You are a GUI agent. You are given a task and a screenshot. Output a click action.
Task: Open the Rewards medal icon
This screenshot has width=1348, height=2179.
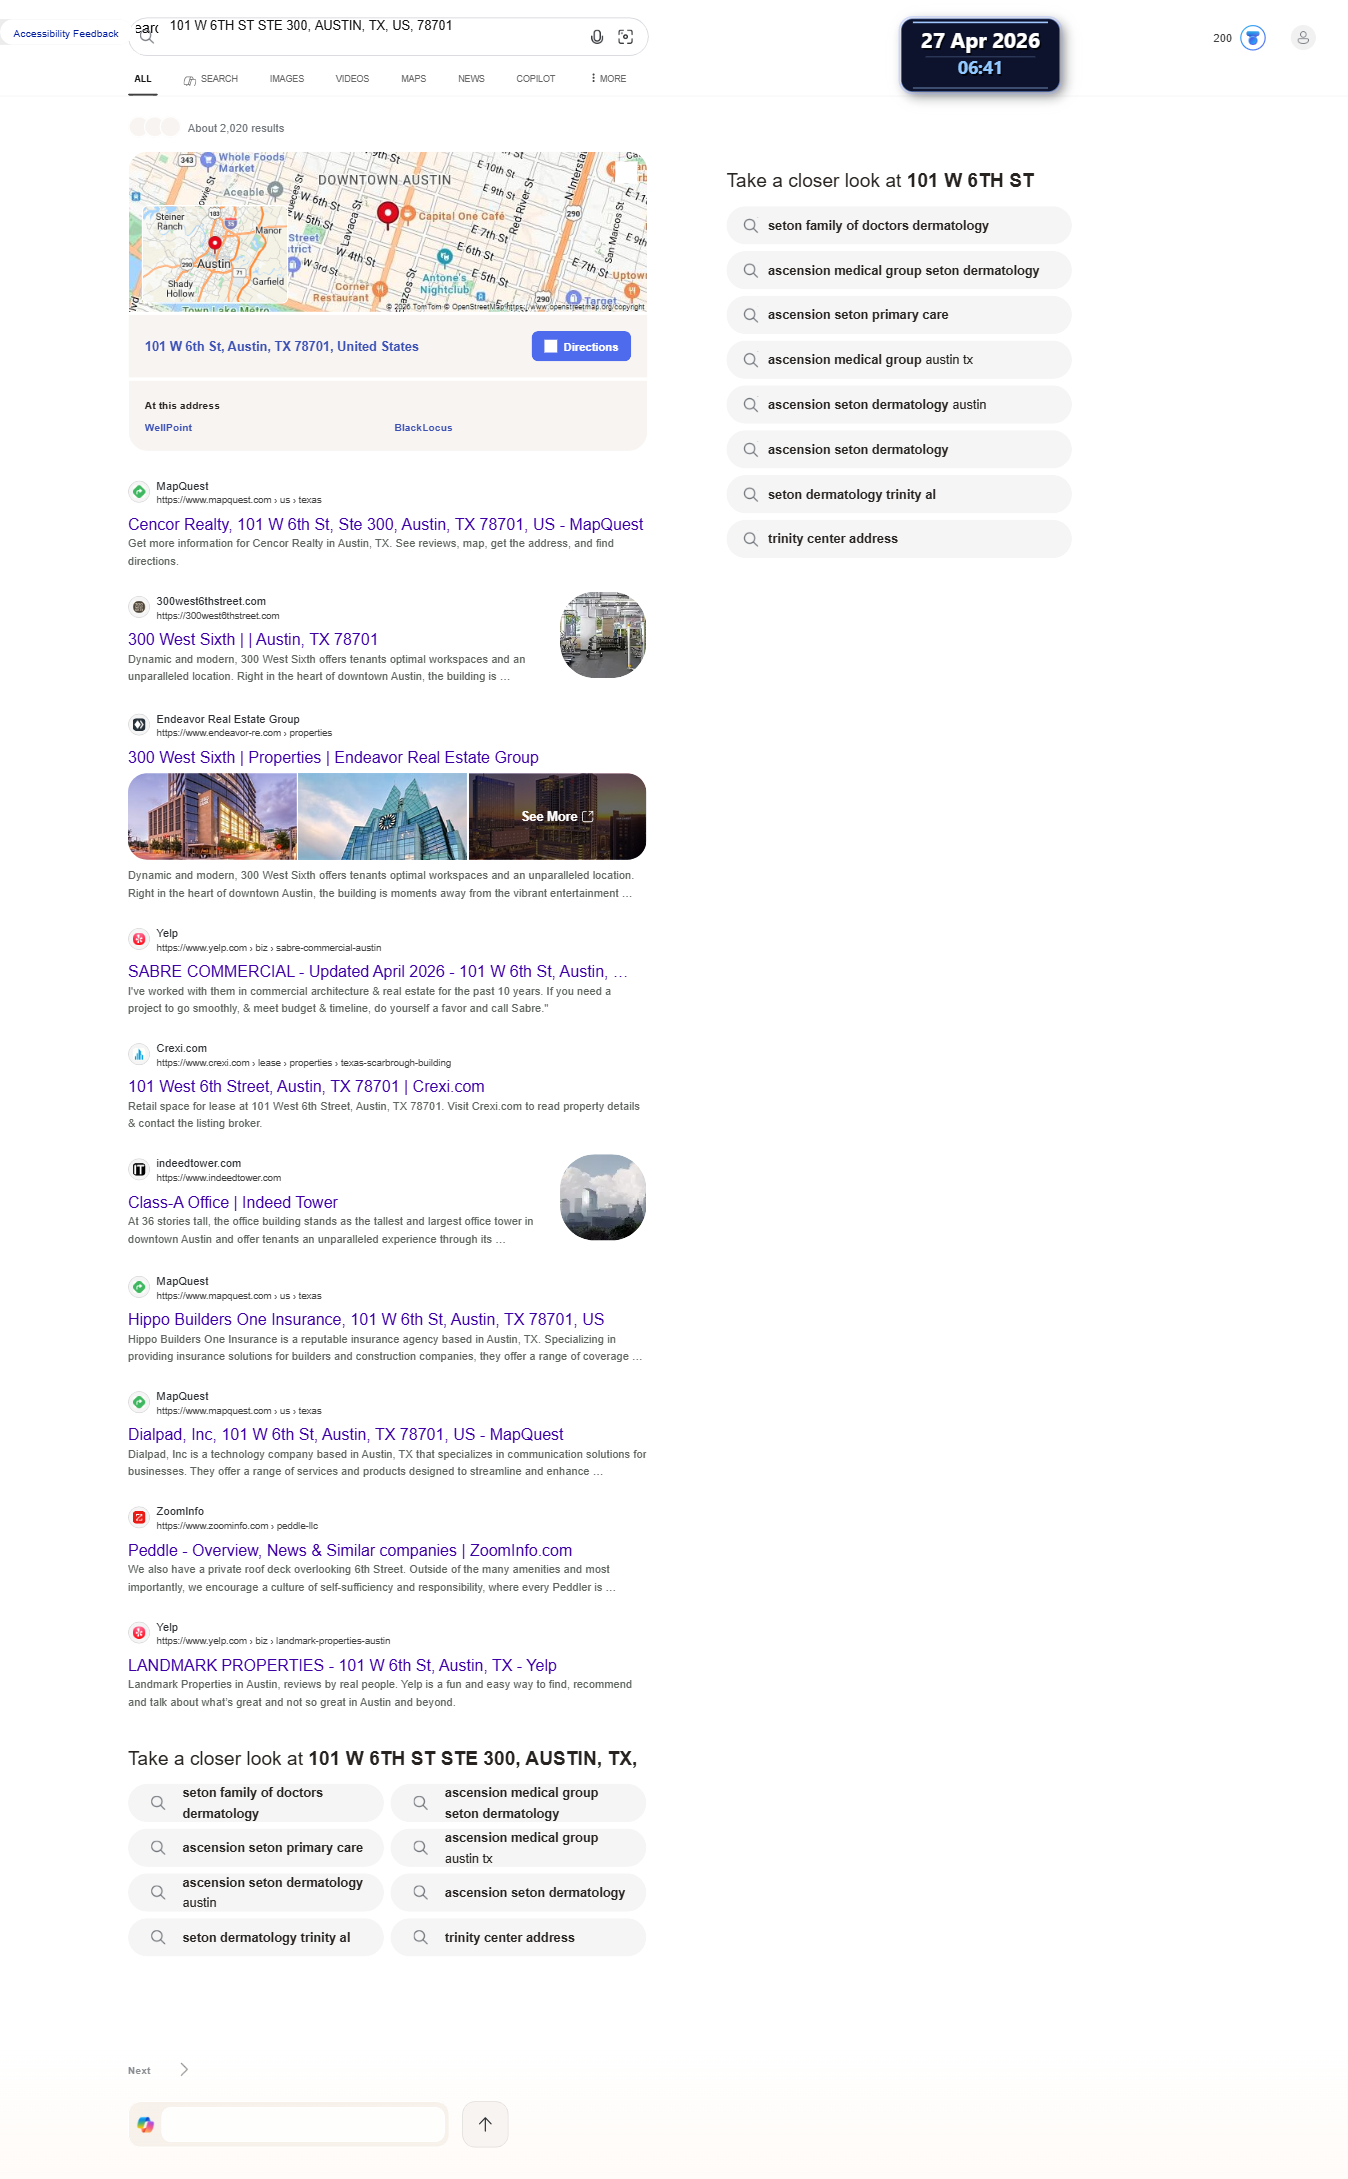click(1253, 38)
